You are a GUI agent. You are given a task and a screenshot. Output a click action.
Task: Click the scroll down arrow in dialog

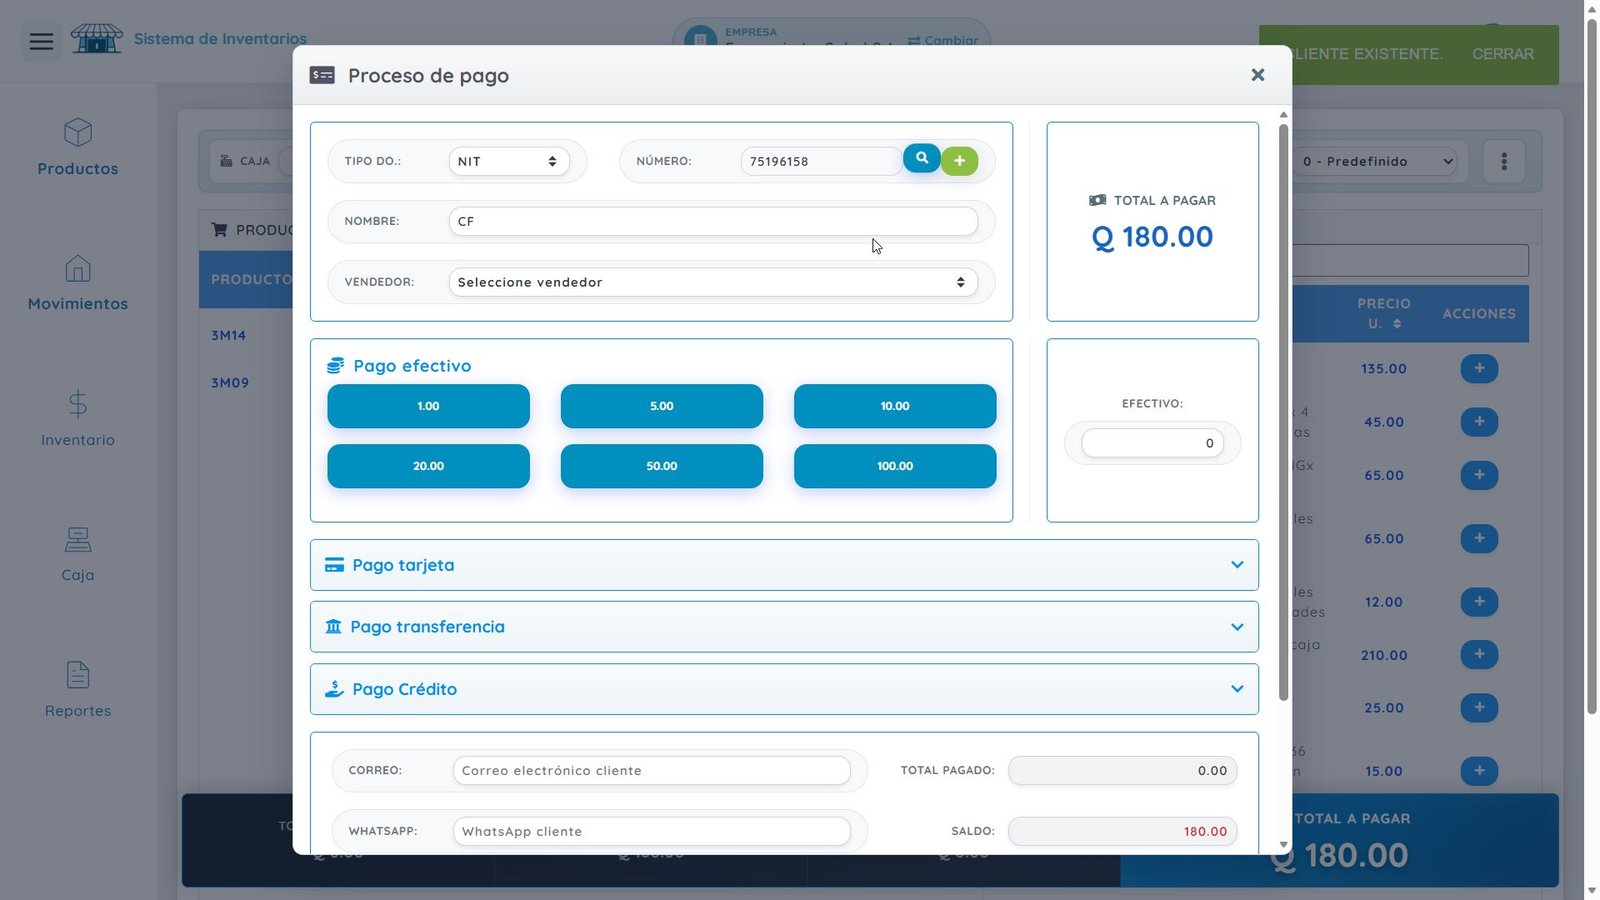tap(1284, 845)
